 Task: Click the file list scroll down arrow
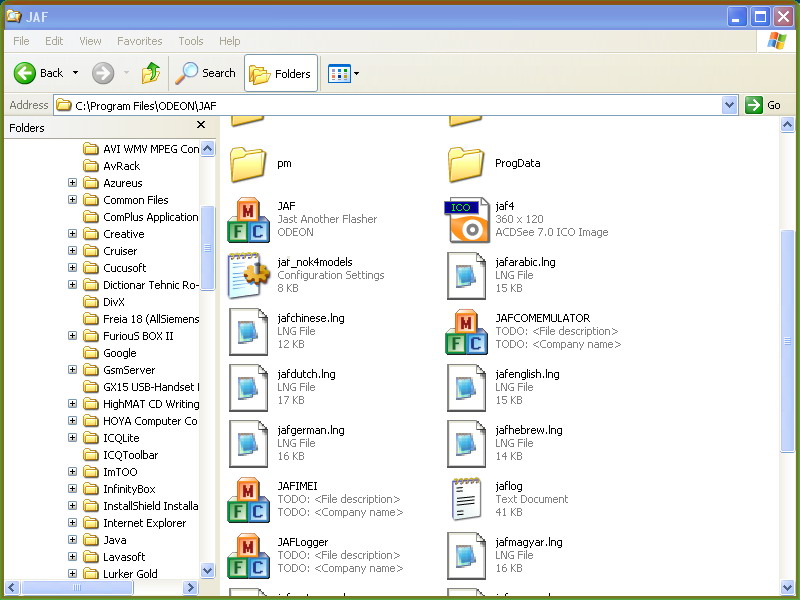788,587
